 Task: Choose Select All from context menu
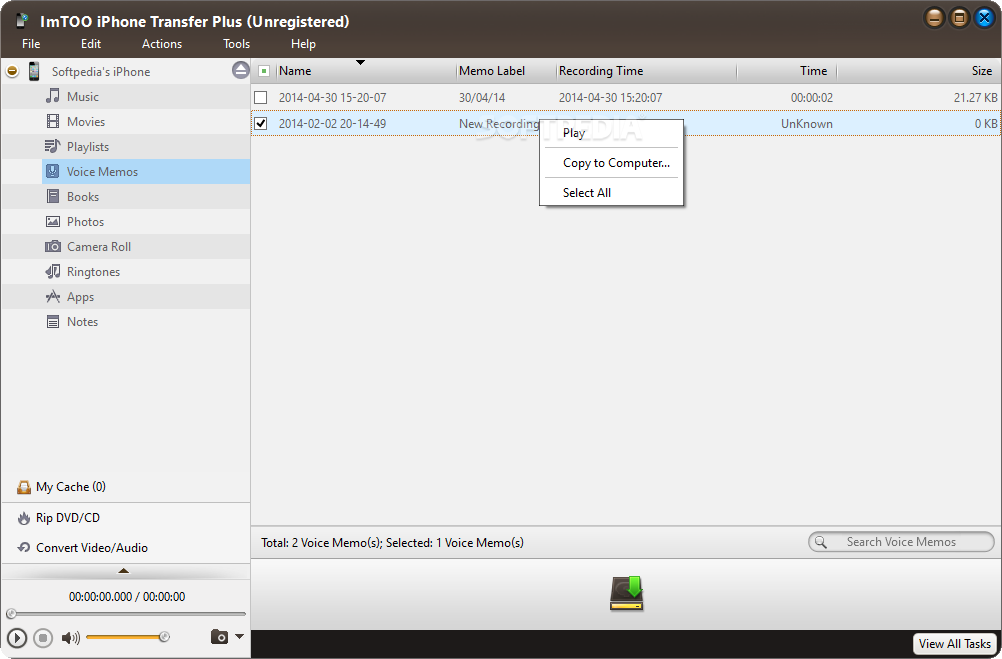[612, 192]
